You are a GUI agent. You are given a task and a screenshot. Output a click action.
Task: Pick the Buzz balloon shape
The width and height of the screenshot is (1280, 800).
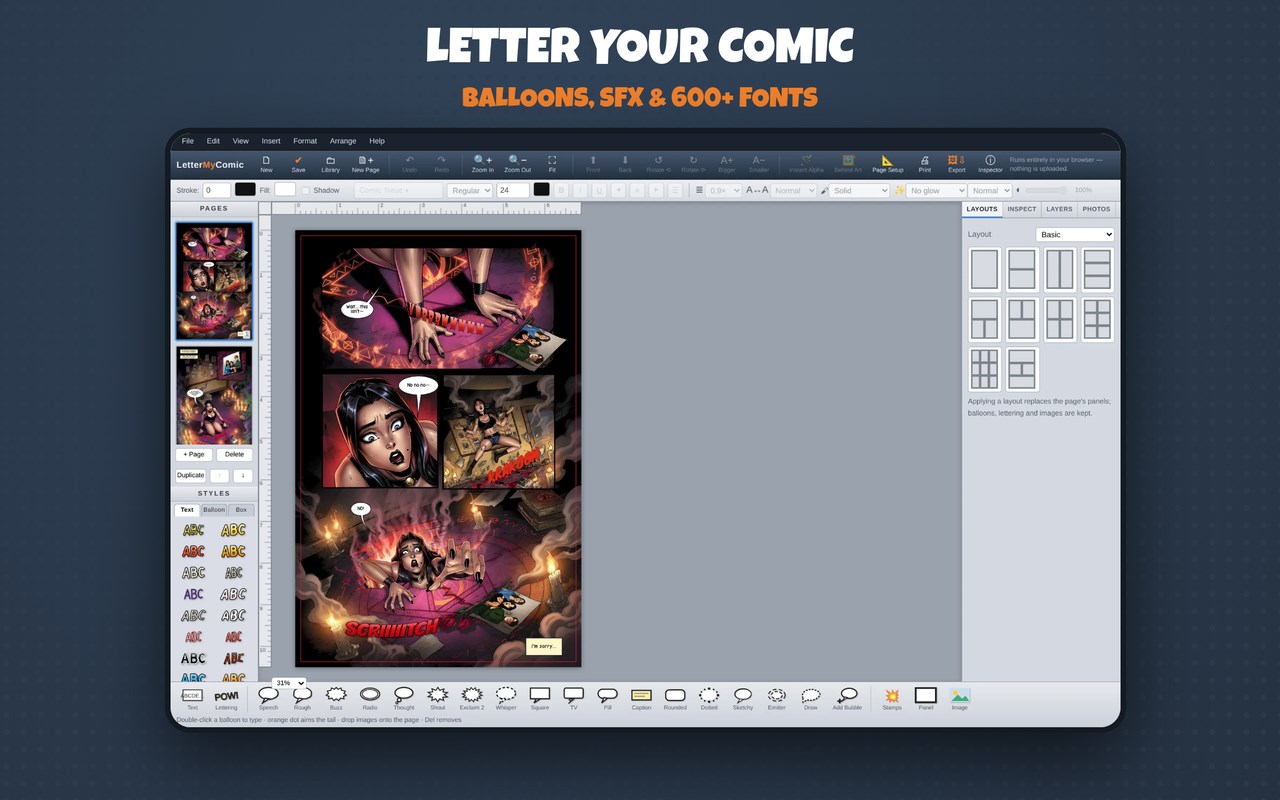(336, 699)
